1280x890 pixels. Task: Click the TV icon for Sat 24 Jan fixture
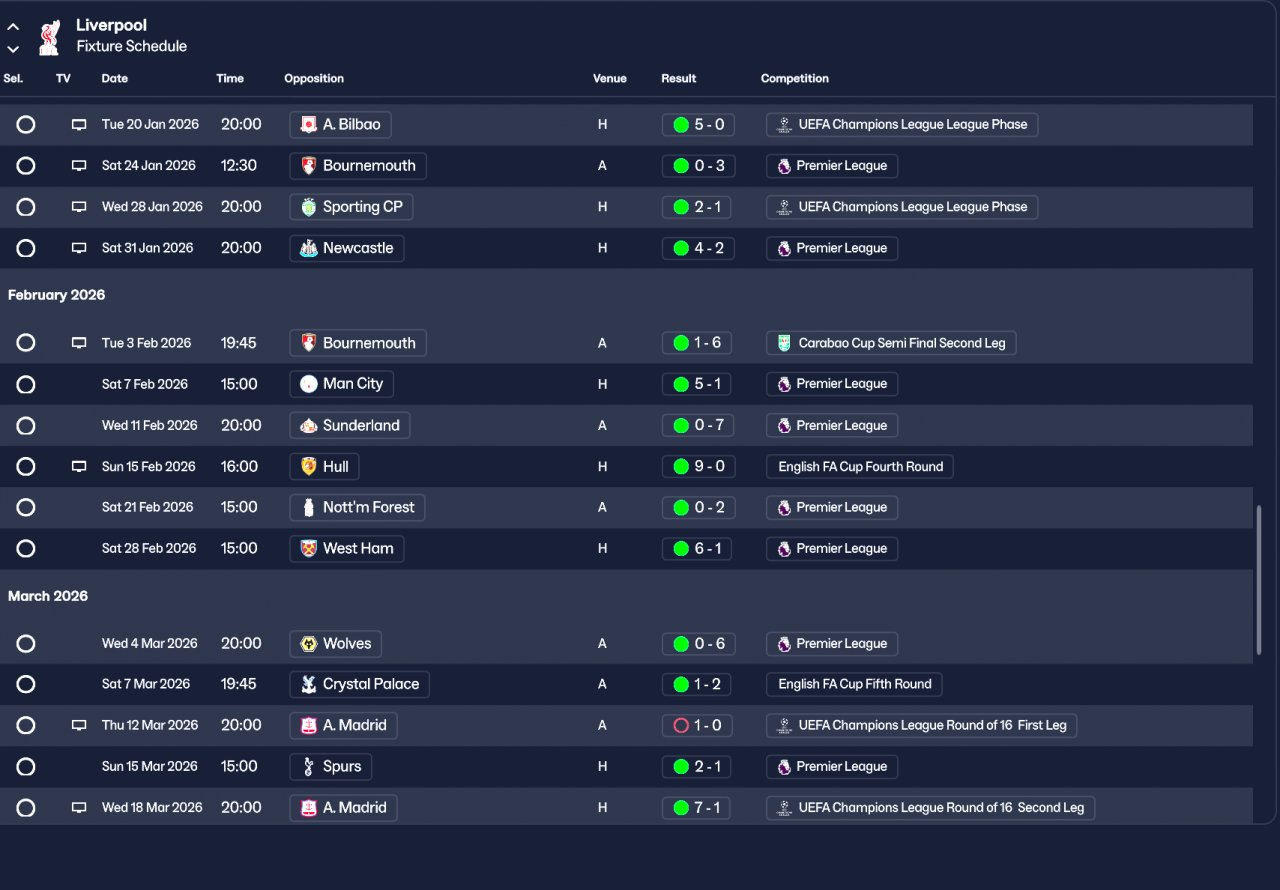click(x=79, y=166)
